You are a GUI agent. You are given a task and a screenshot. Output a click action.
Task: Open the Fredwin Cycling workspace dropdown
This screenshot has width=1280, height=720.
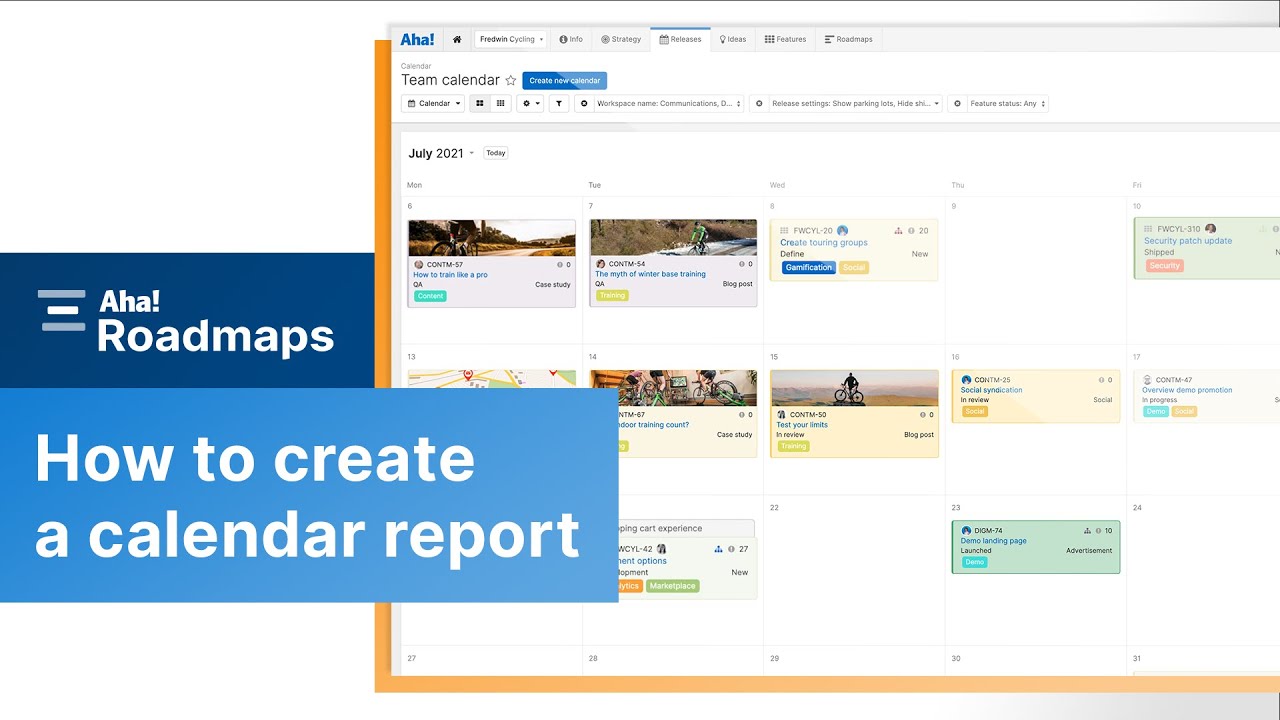(x=510, y=39)
